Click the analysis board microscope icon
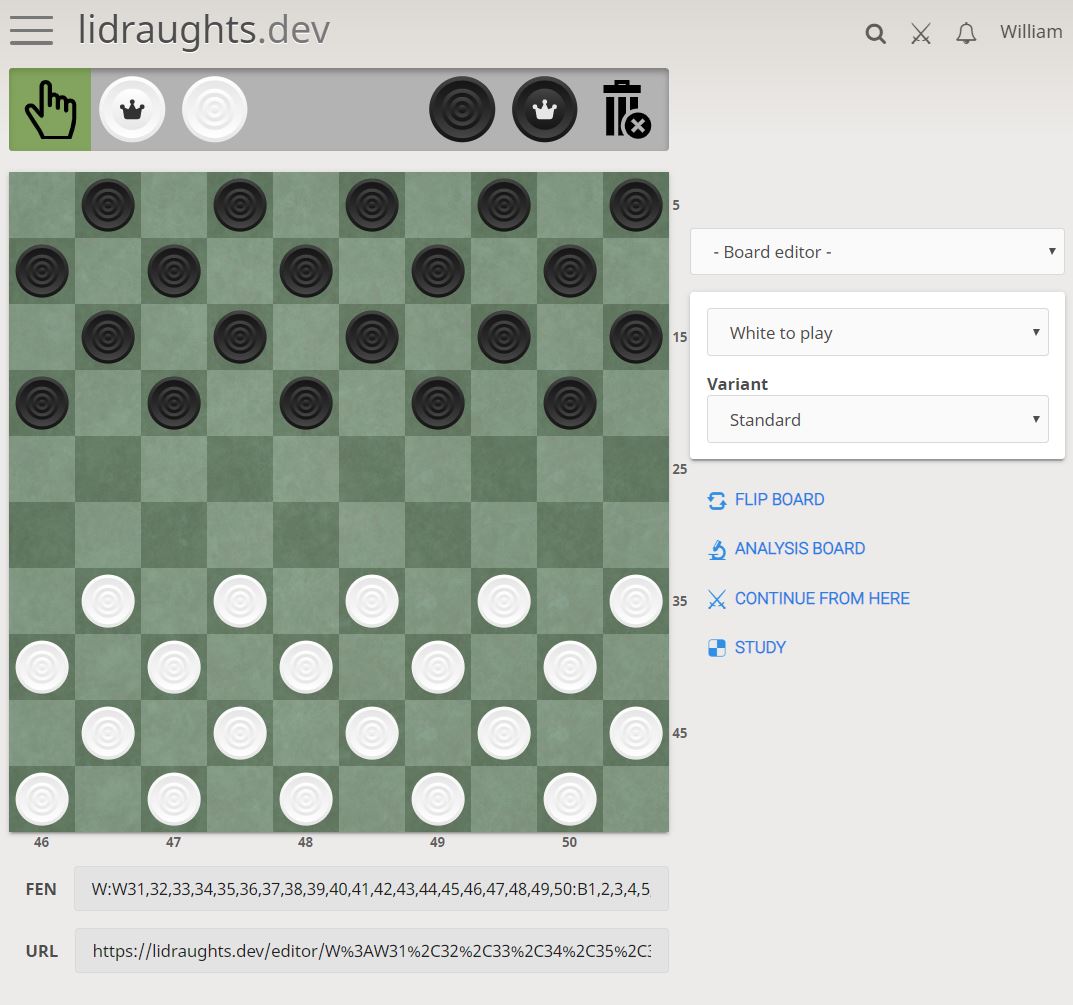The width and height of the screenshot is (1073, 1005). point(717,548)
